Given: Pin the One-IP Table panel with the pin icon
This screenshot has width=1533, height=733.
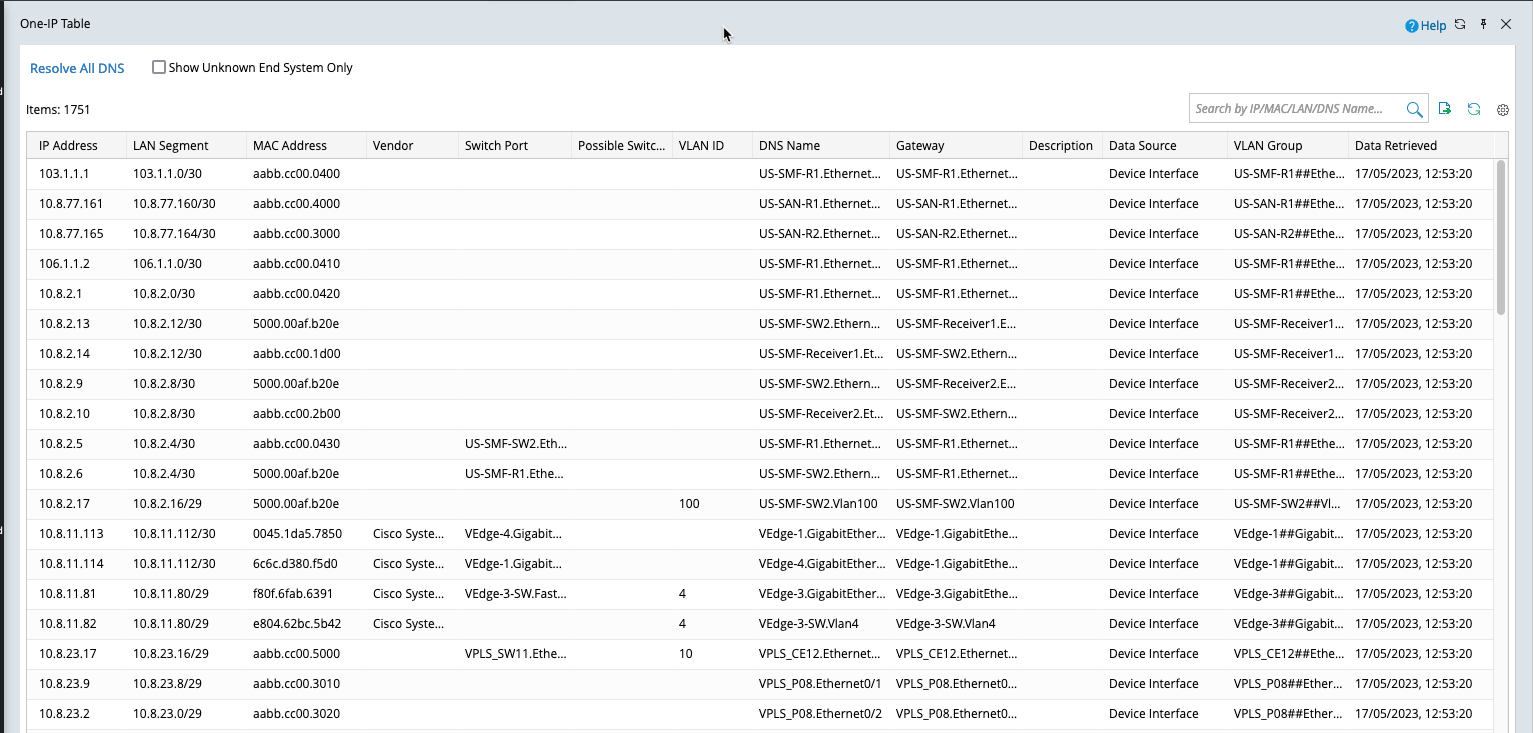Looking at the screenshot, I should pos(1481,24).
